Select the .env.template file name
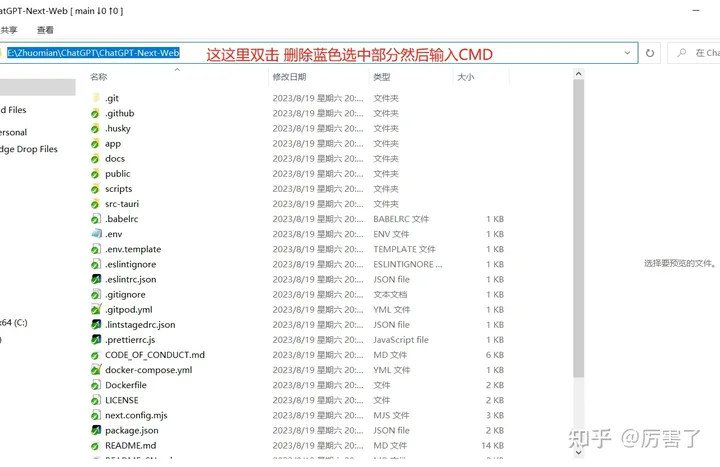720x467 pixels. (133, 249)
